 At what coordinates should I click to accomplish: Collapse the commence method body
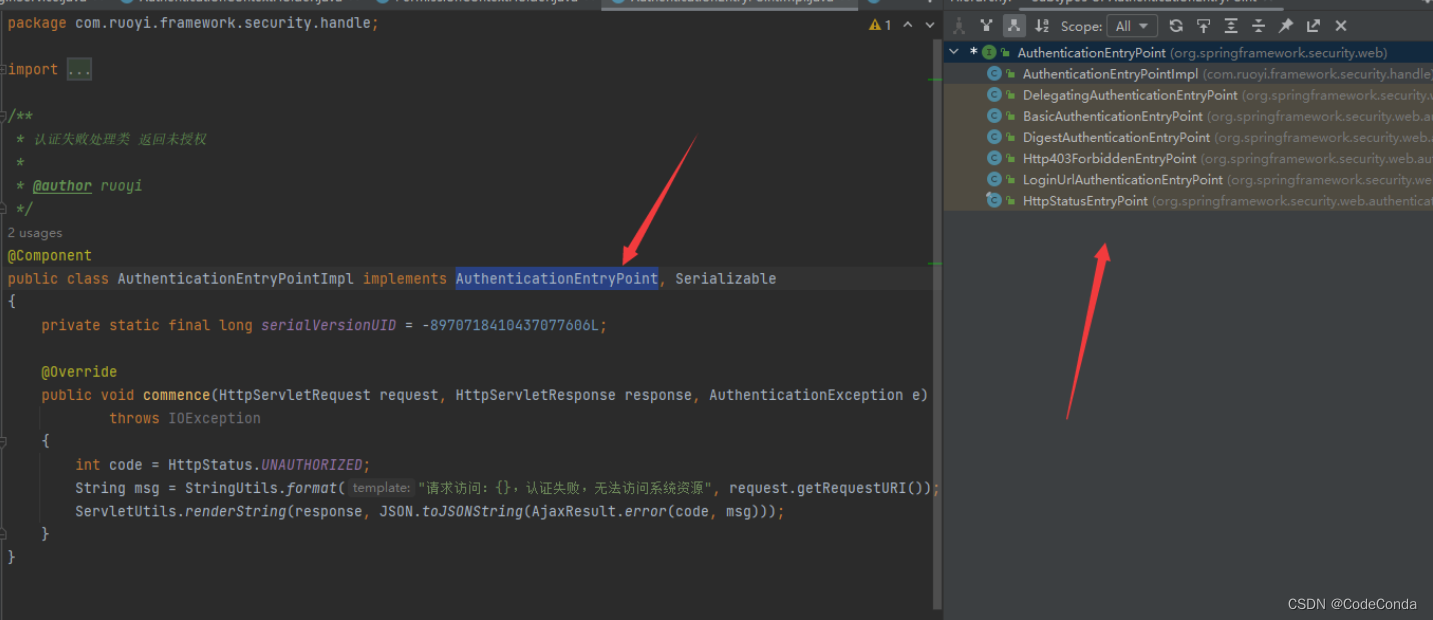tap(3, 441)
